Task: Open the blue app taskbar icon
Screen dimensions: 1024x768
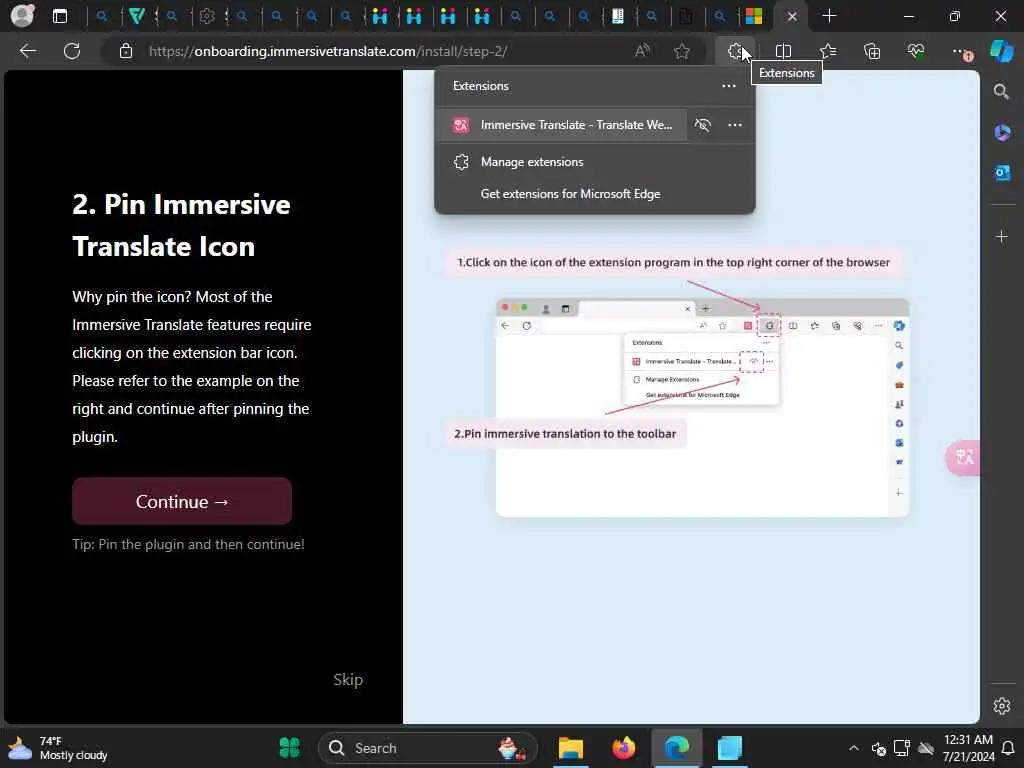Action: coord(729,748)
